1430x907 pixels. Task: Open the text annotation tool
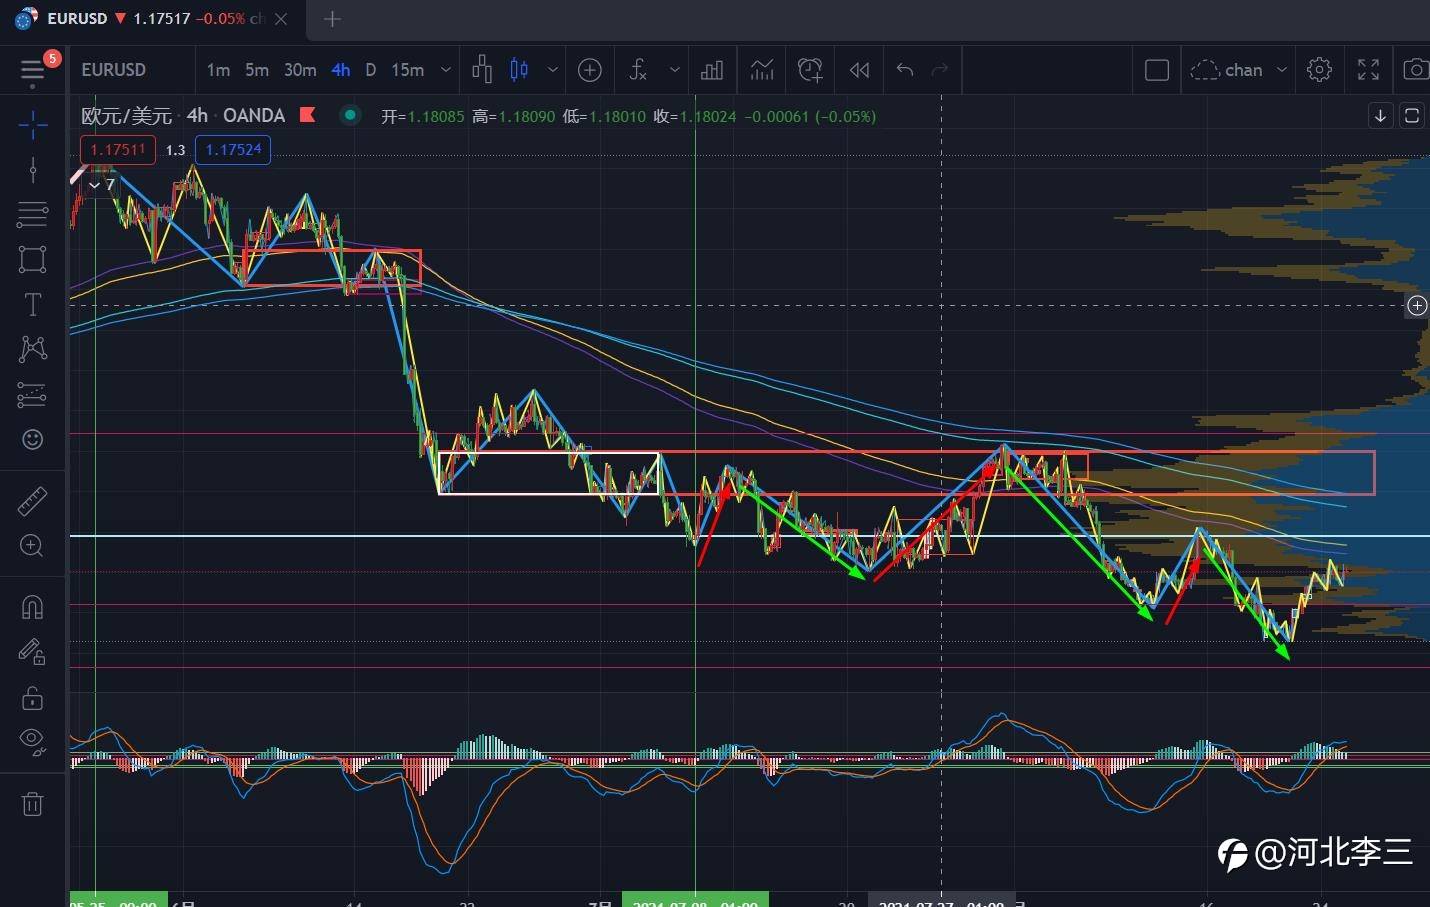pos(32,304)
